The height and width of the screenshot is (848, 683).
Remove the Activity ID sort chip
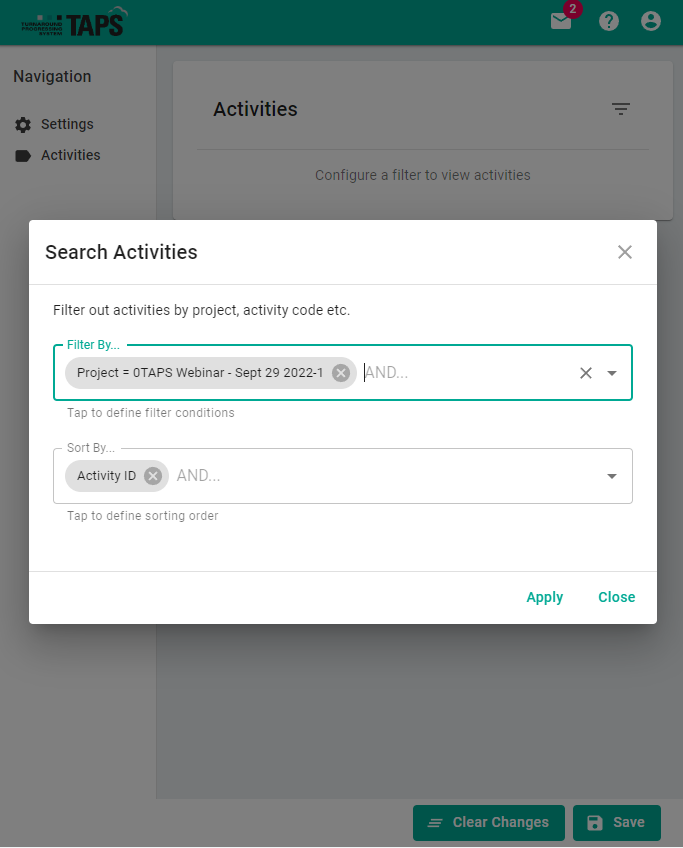point(153,476)
